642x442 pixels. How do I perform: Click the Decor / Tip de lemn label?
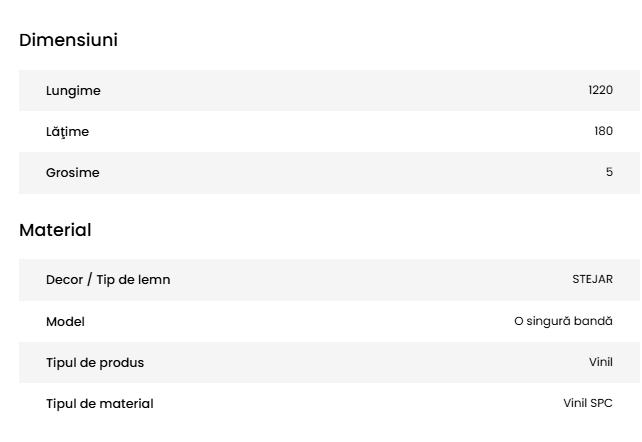(x=108, y=280)
